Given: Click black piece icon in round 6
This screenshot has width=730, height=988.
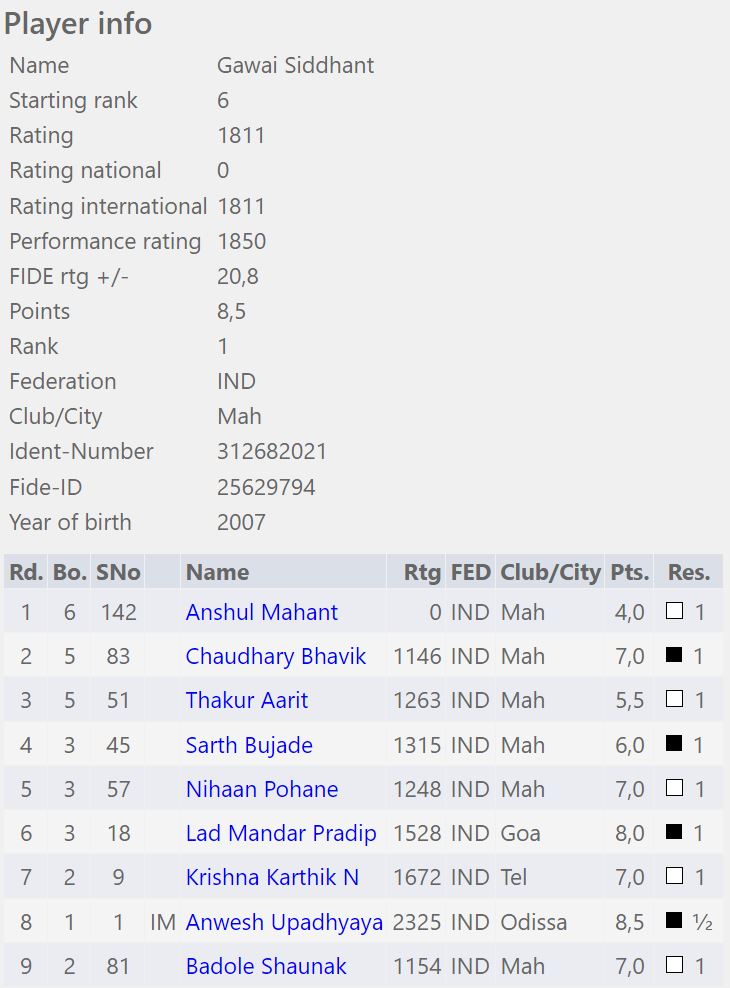Looking at the screenshot, I should (x=675, y=832).
